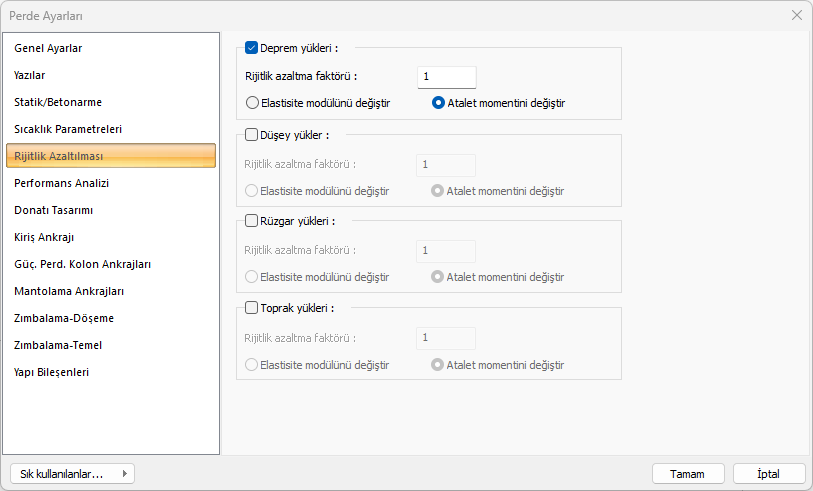
Task: Uncheck the Deprem yükleri checkbox
Action: coord(252,47)
